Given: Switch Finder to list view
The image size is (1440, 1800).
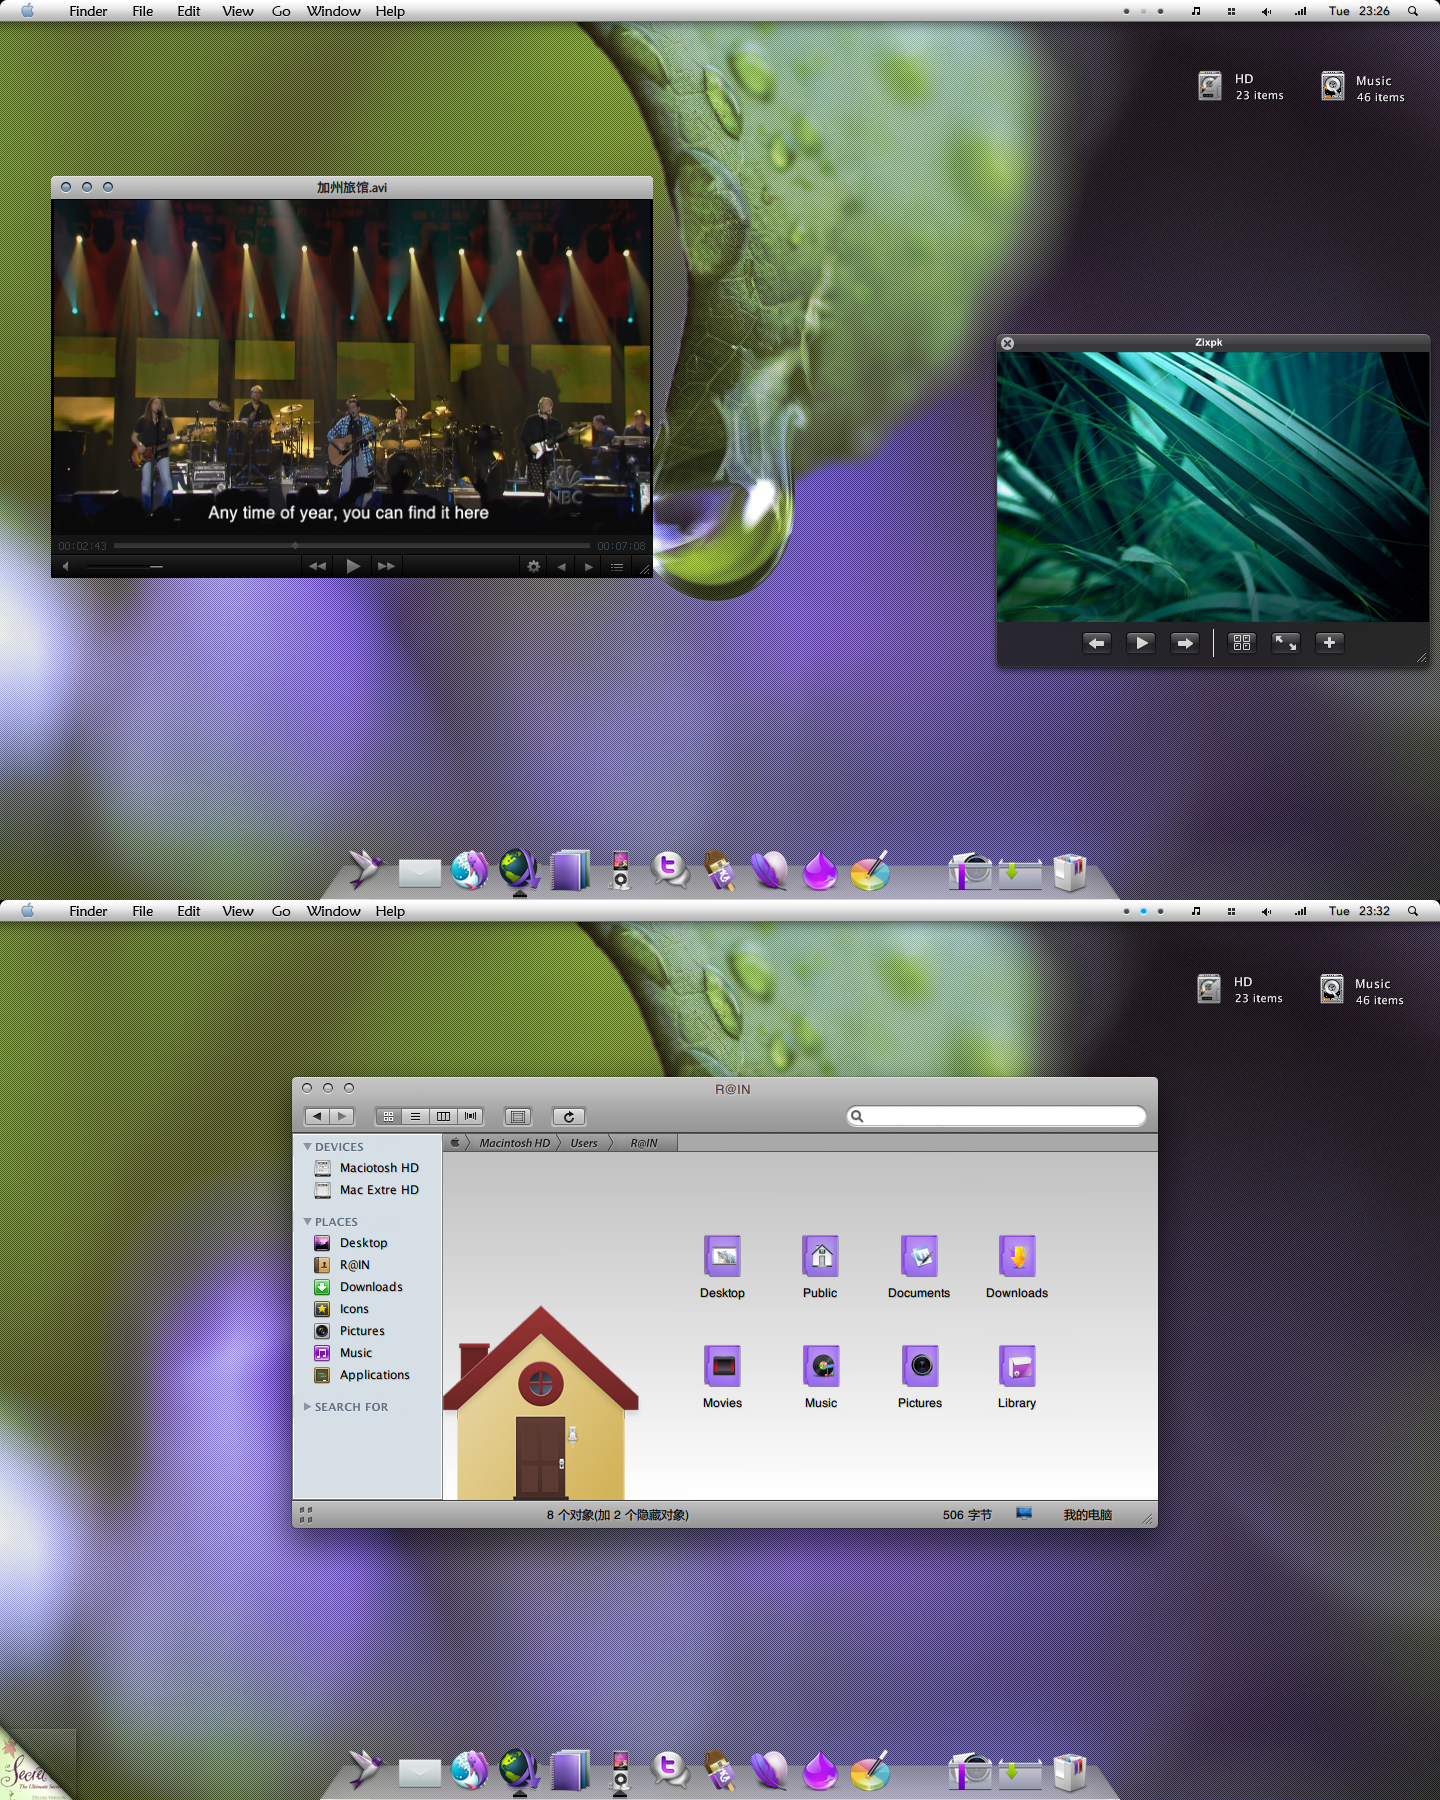Looking at the screenshot, I should 416,1116.
